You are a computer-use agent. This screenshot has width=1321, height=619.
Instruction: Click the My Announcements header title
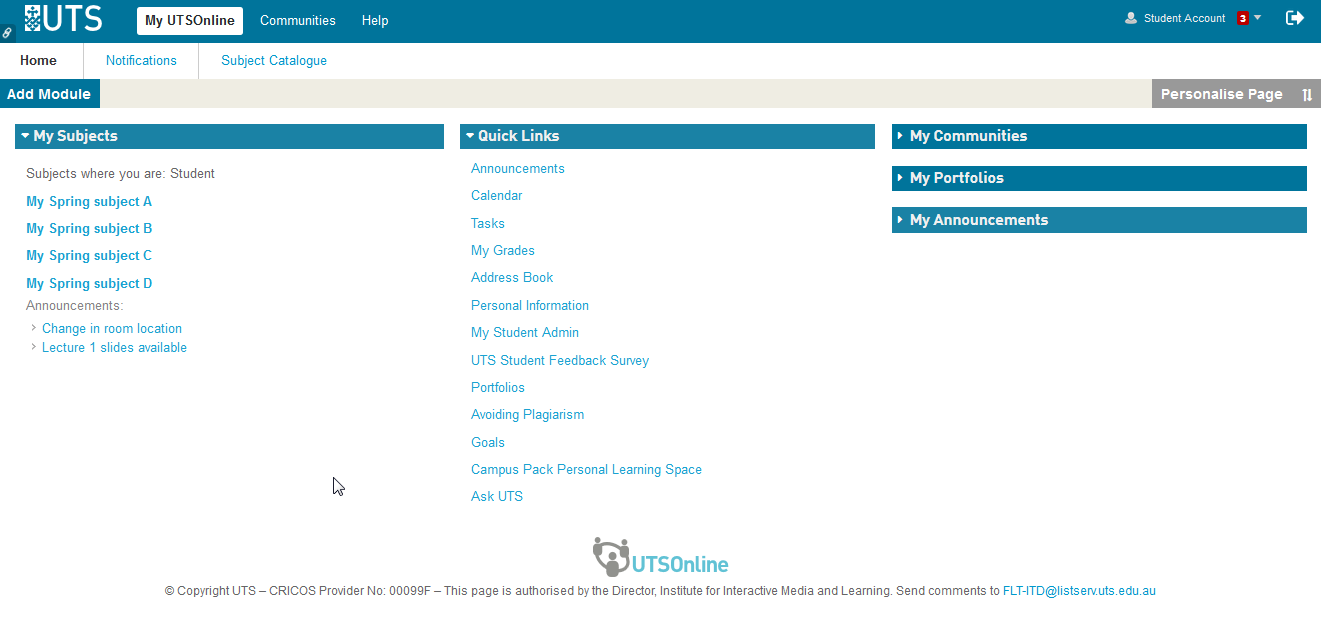point(979,220)
